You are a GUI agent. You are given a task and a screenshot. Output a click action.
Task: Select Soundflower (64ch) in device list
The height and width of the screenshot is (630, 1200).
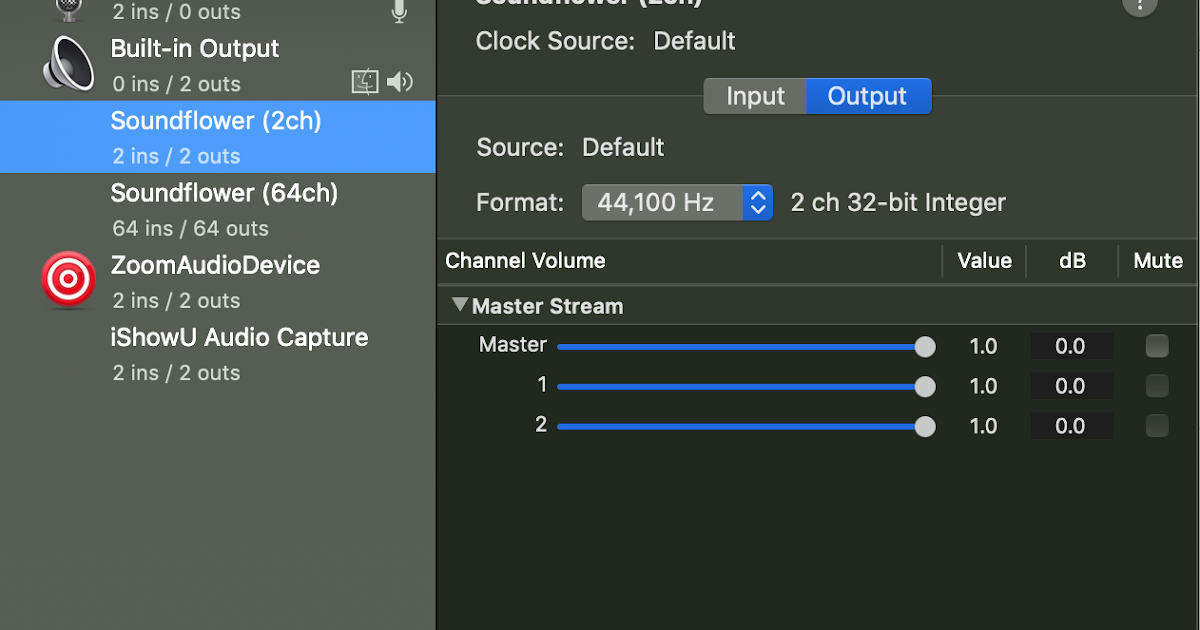[x=224, y=209]
